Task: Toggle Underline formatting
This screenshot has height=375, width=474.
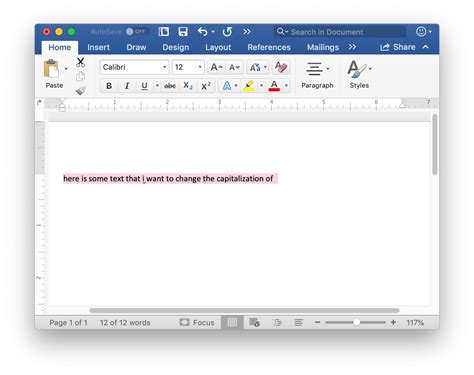Action: pyautogui.click(x=144, y=86)
